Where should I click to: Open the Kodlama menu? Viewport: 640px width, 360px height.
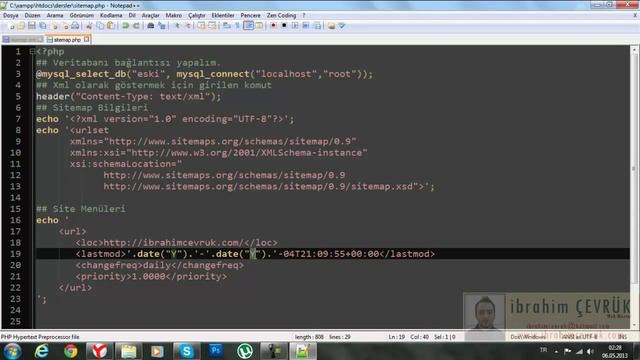[x=111, y=15]
